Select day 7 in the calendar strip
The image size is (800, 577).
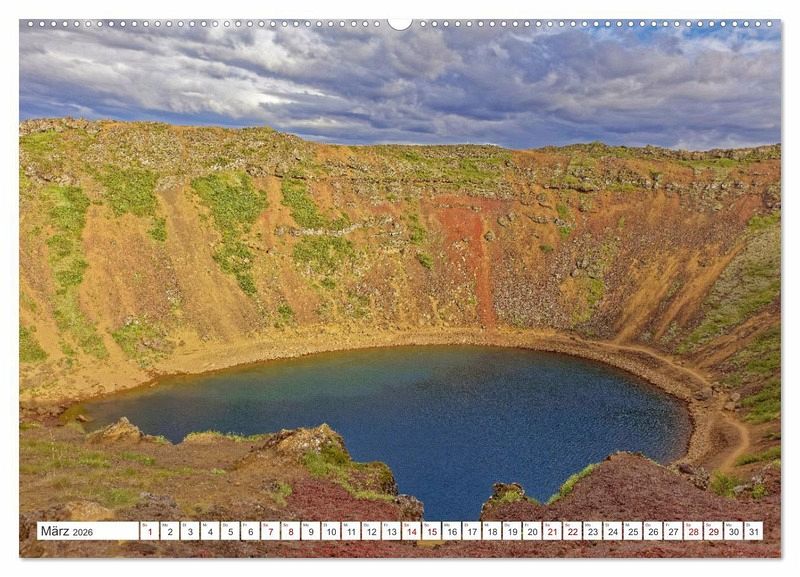pos(271,531)
